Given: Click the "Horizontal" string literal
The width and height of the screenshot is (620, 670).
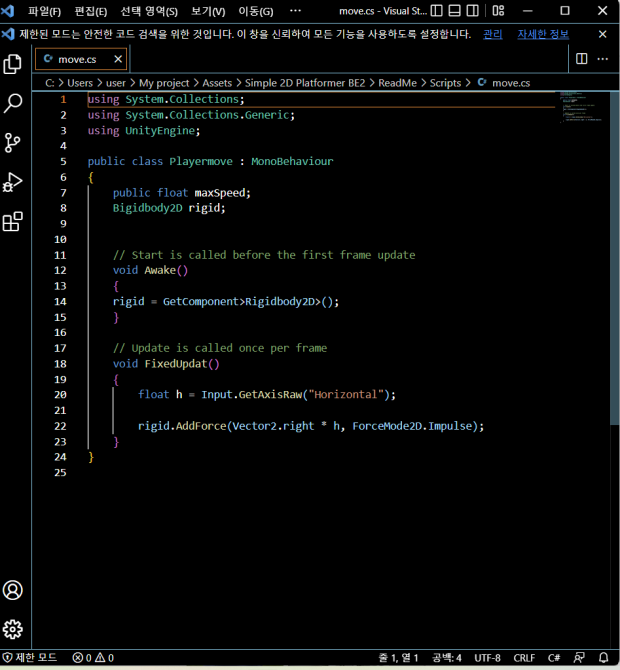Looking at the screenshot, I should point(346,394).
